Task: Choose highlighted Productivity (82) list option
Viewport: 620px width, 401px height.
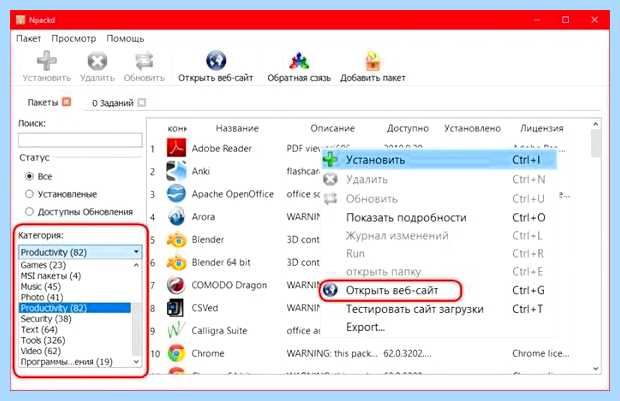Action: [75, 308]
